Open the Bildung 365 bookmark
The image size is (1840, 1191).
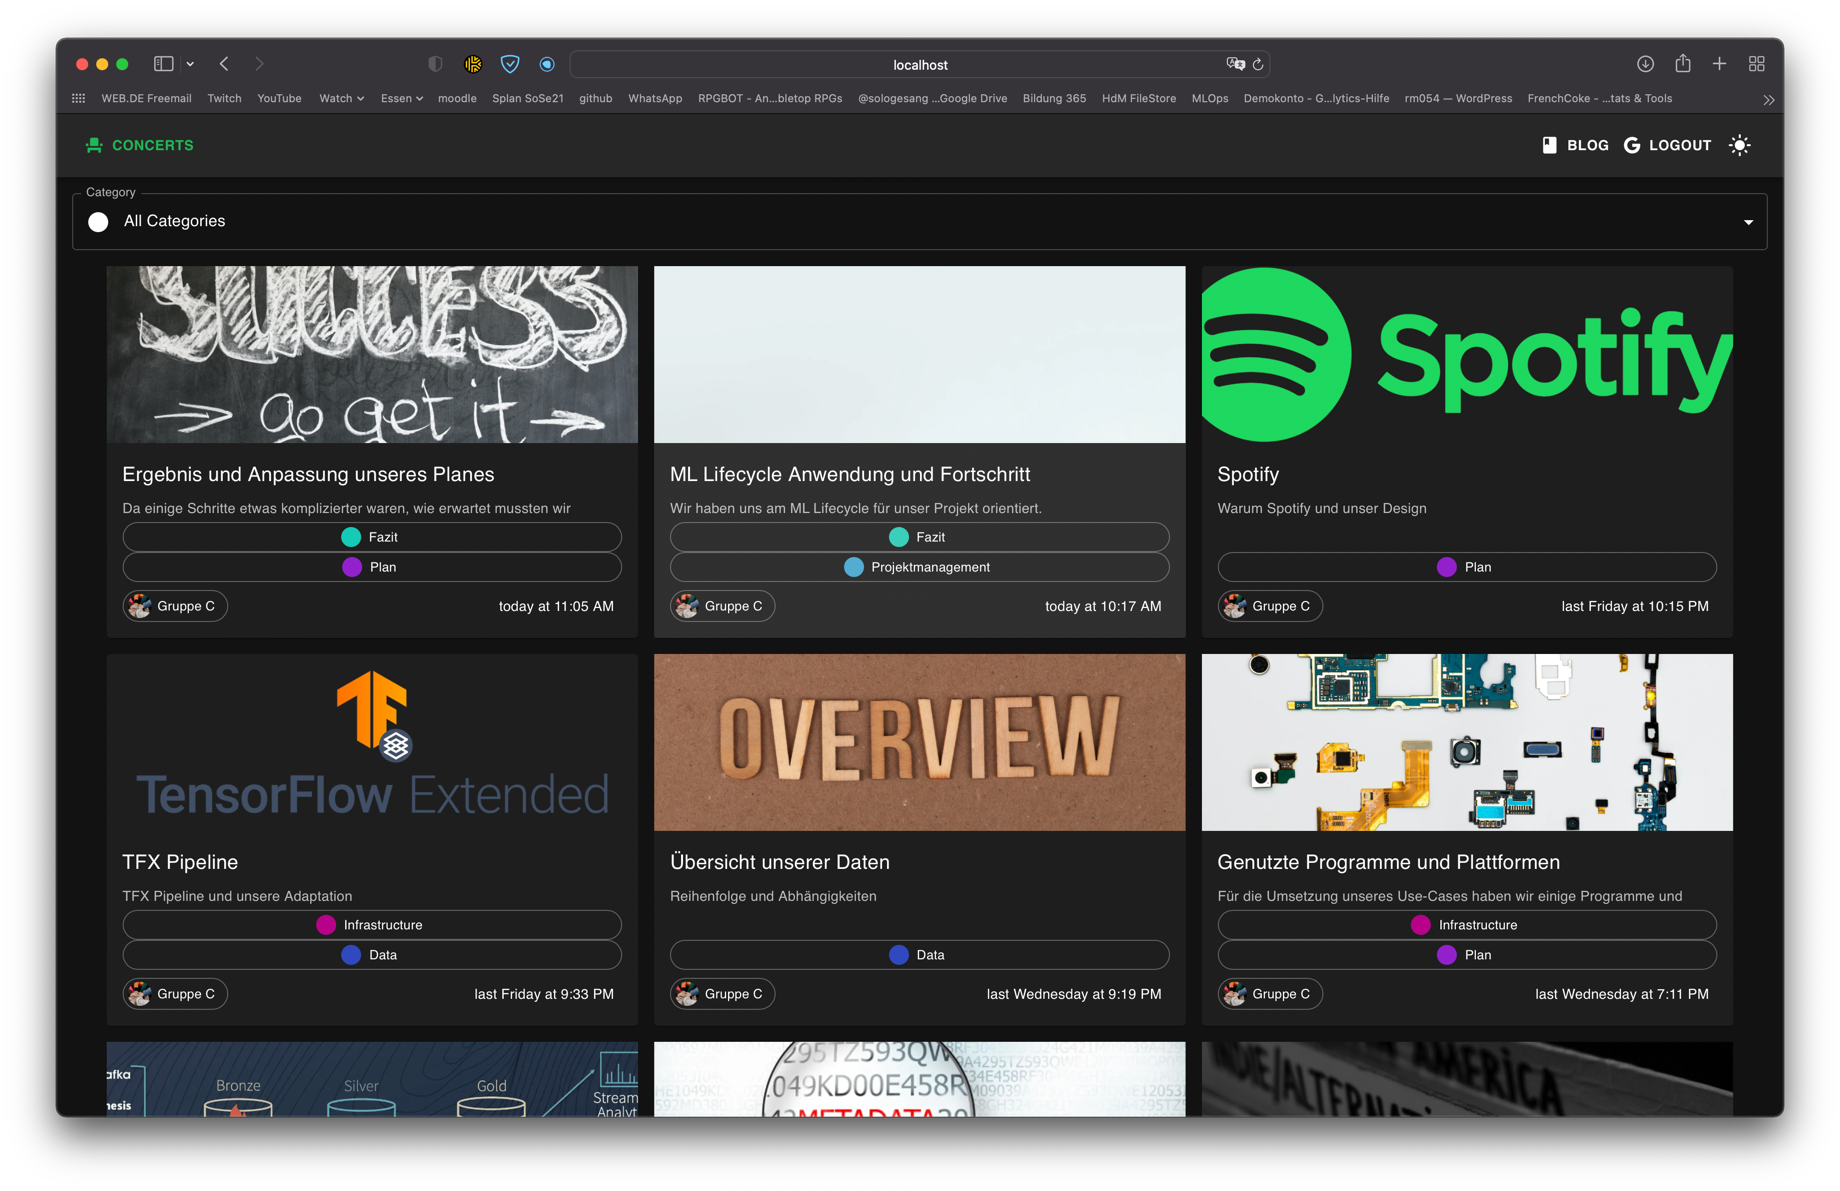point(1054,98)
